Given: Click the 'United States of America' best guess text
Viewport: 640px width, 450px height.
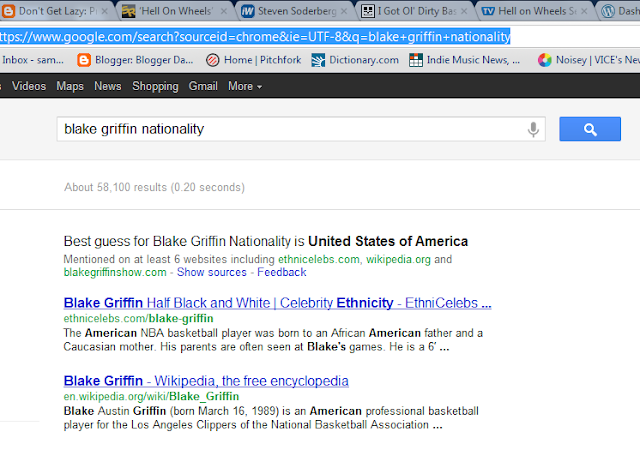Looking at the screenshot, I should click(x=388, y=241).
